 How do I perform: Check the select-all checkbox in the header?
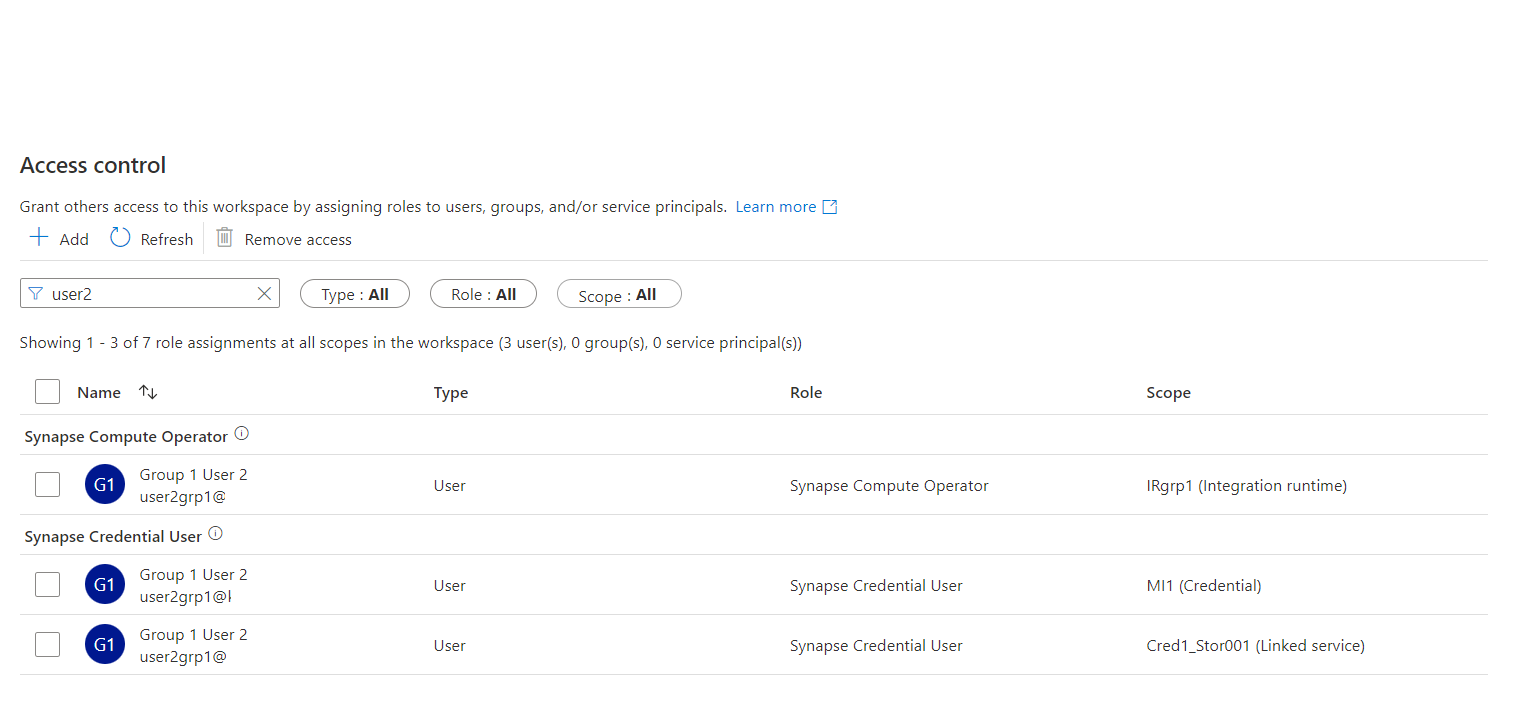(x=47, y=391)
